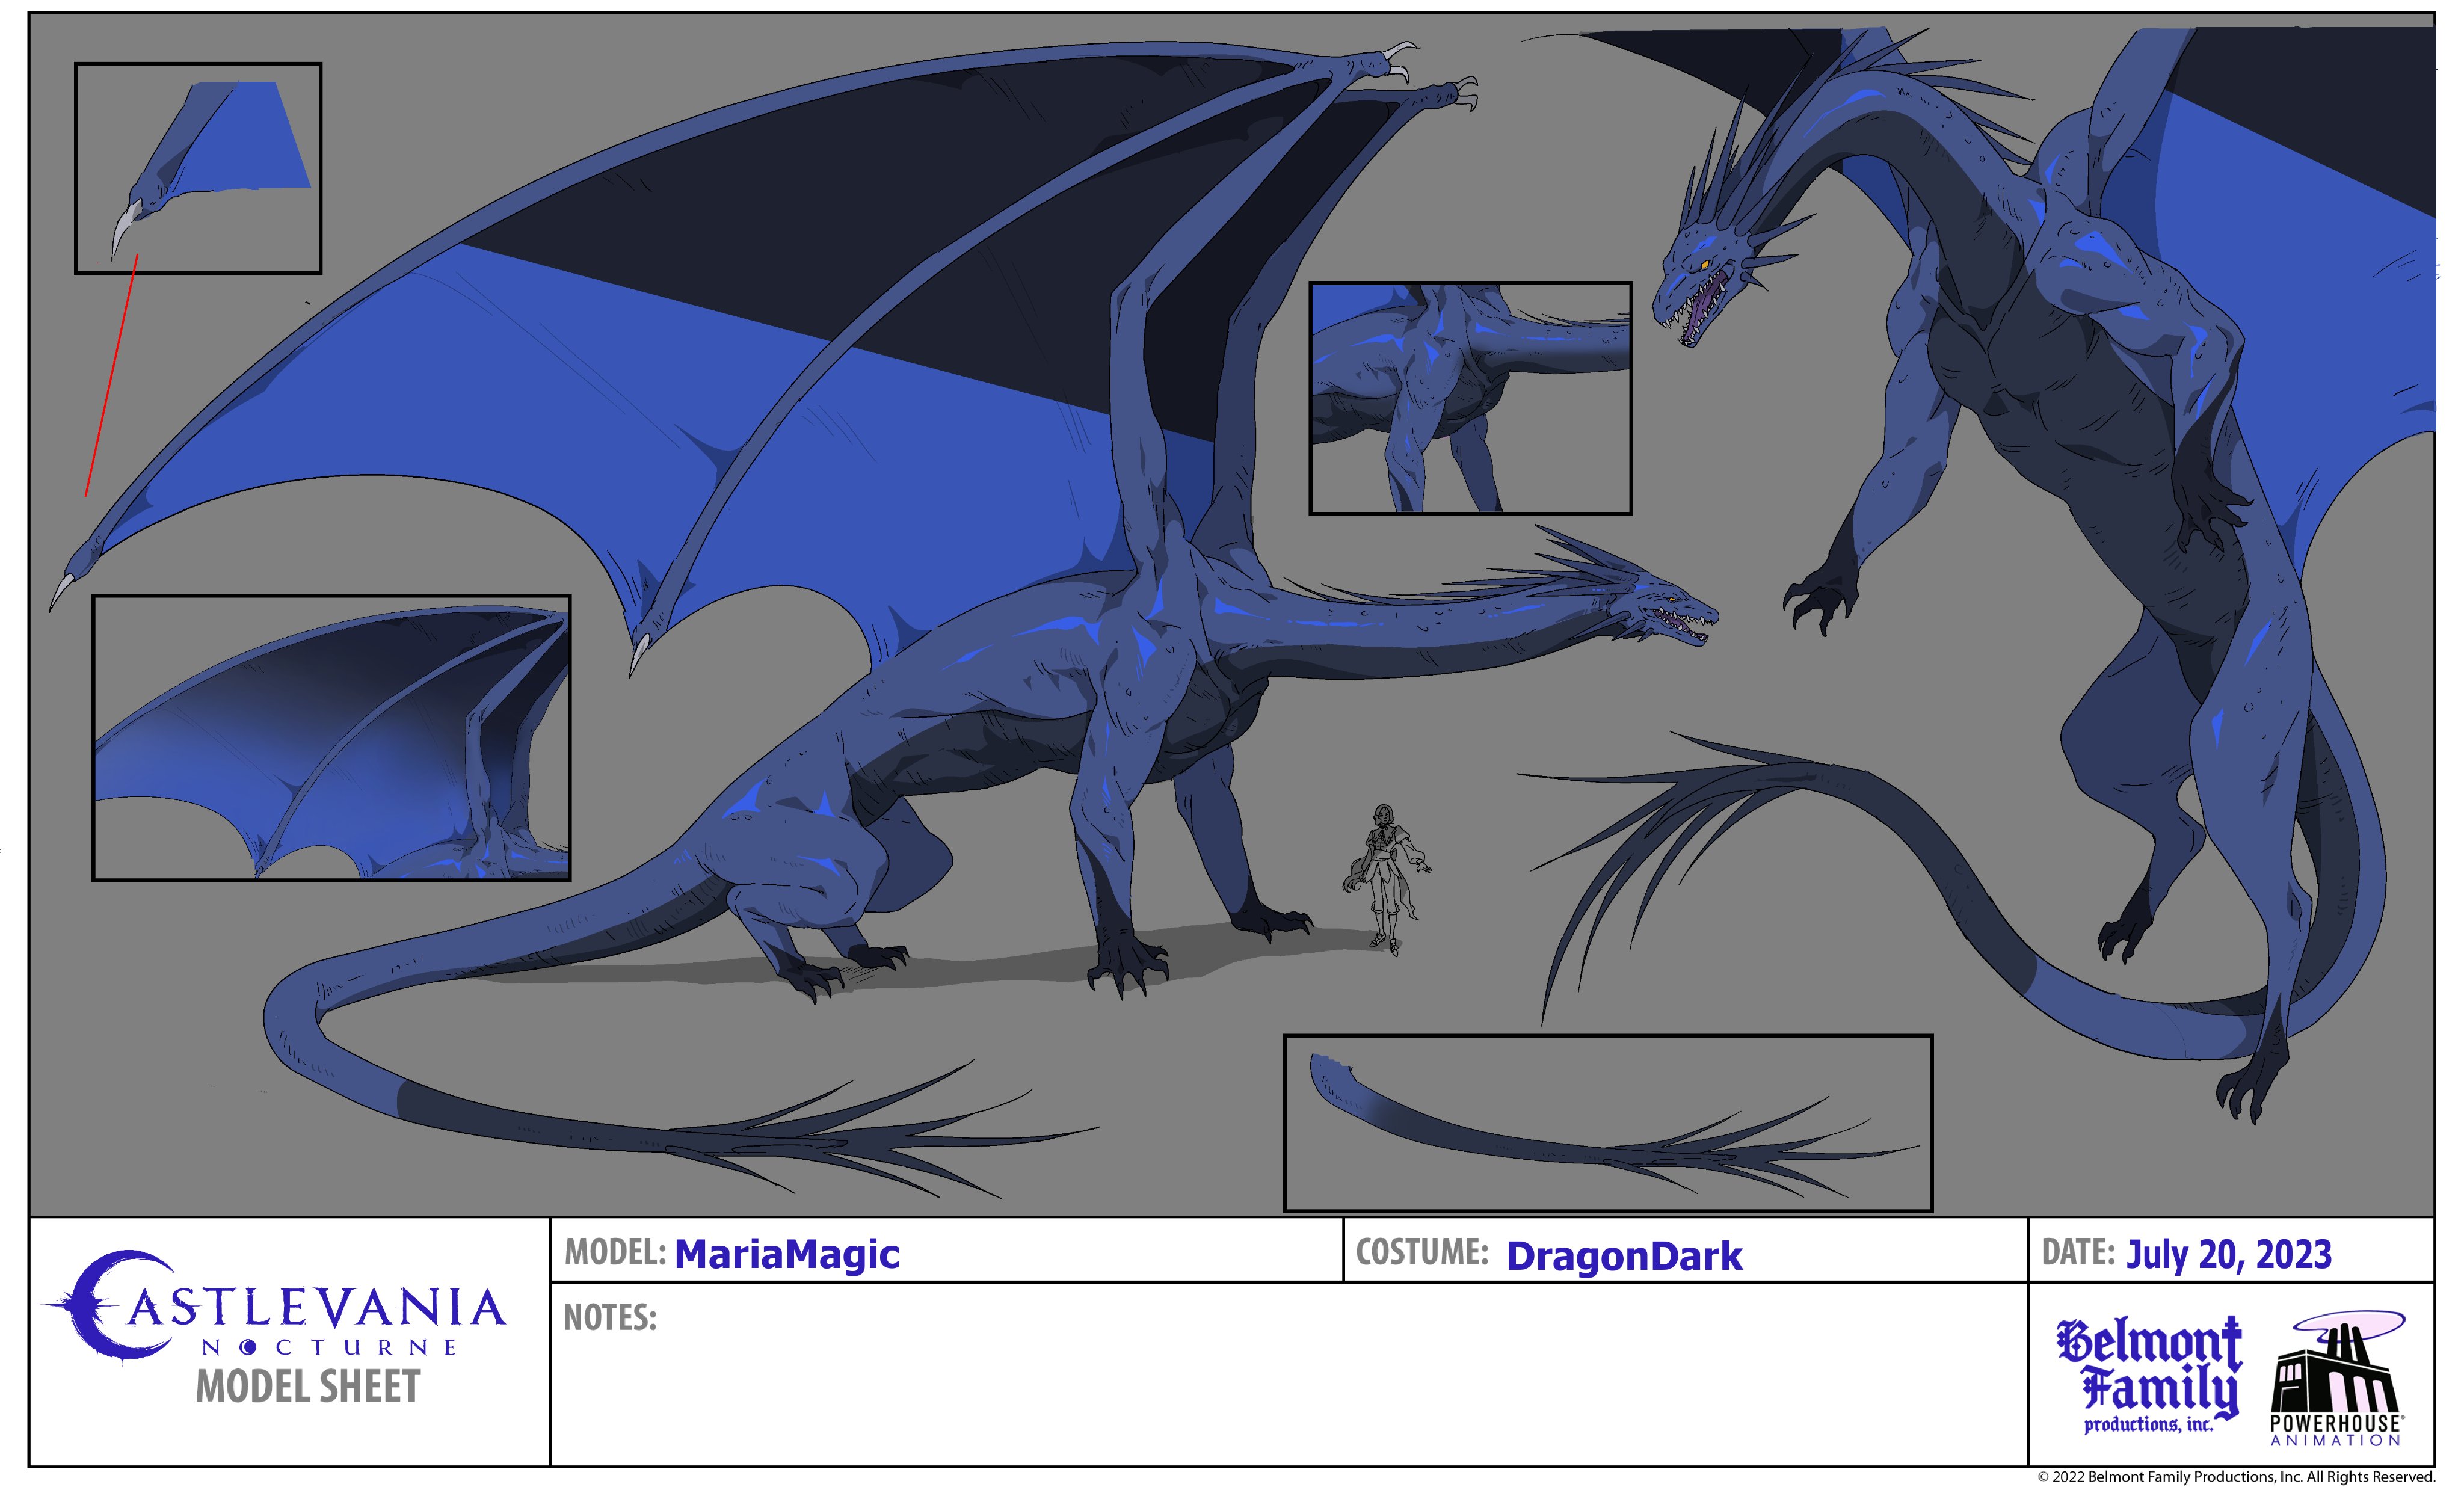The width and height of the screenshot is (2464, 1496).
Task: Open the gradient wing detail inset
Action: point(331,737)
